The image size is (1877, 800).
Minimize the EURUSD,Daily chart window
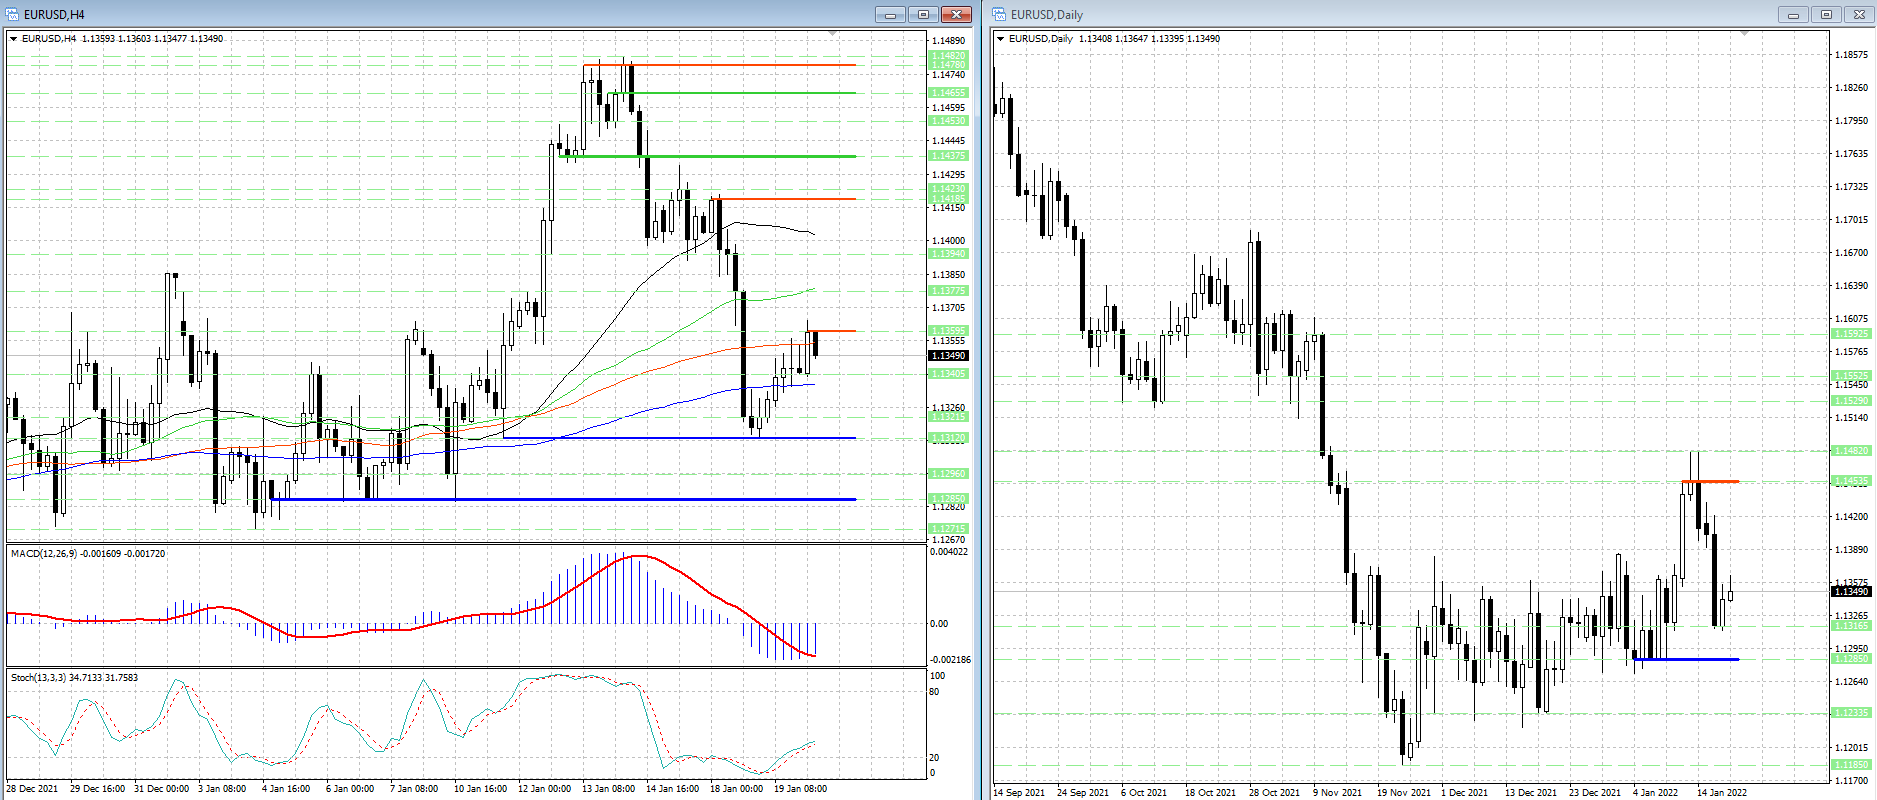tap(1793, 14)
